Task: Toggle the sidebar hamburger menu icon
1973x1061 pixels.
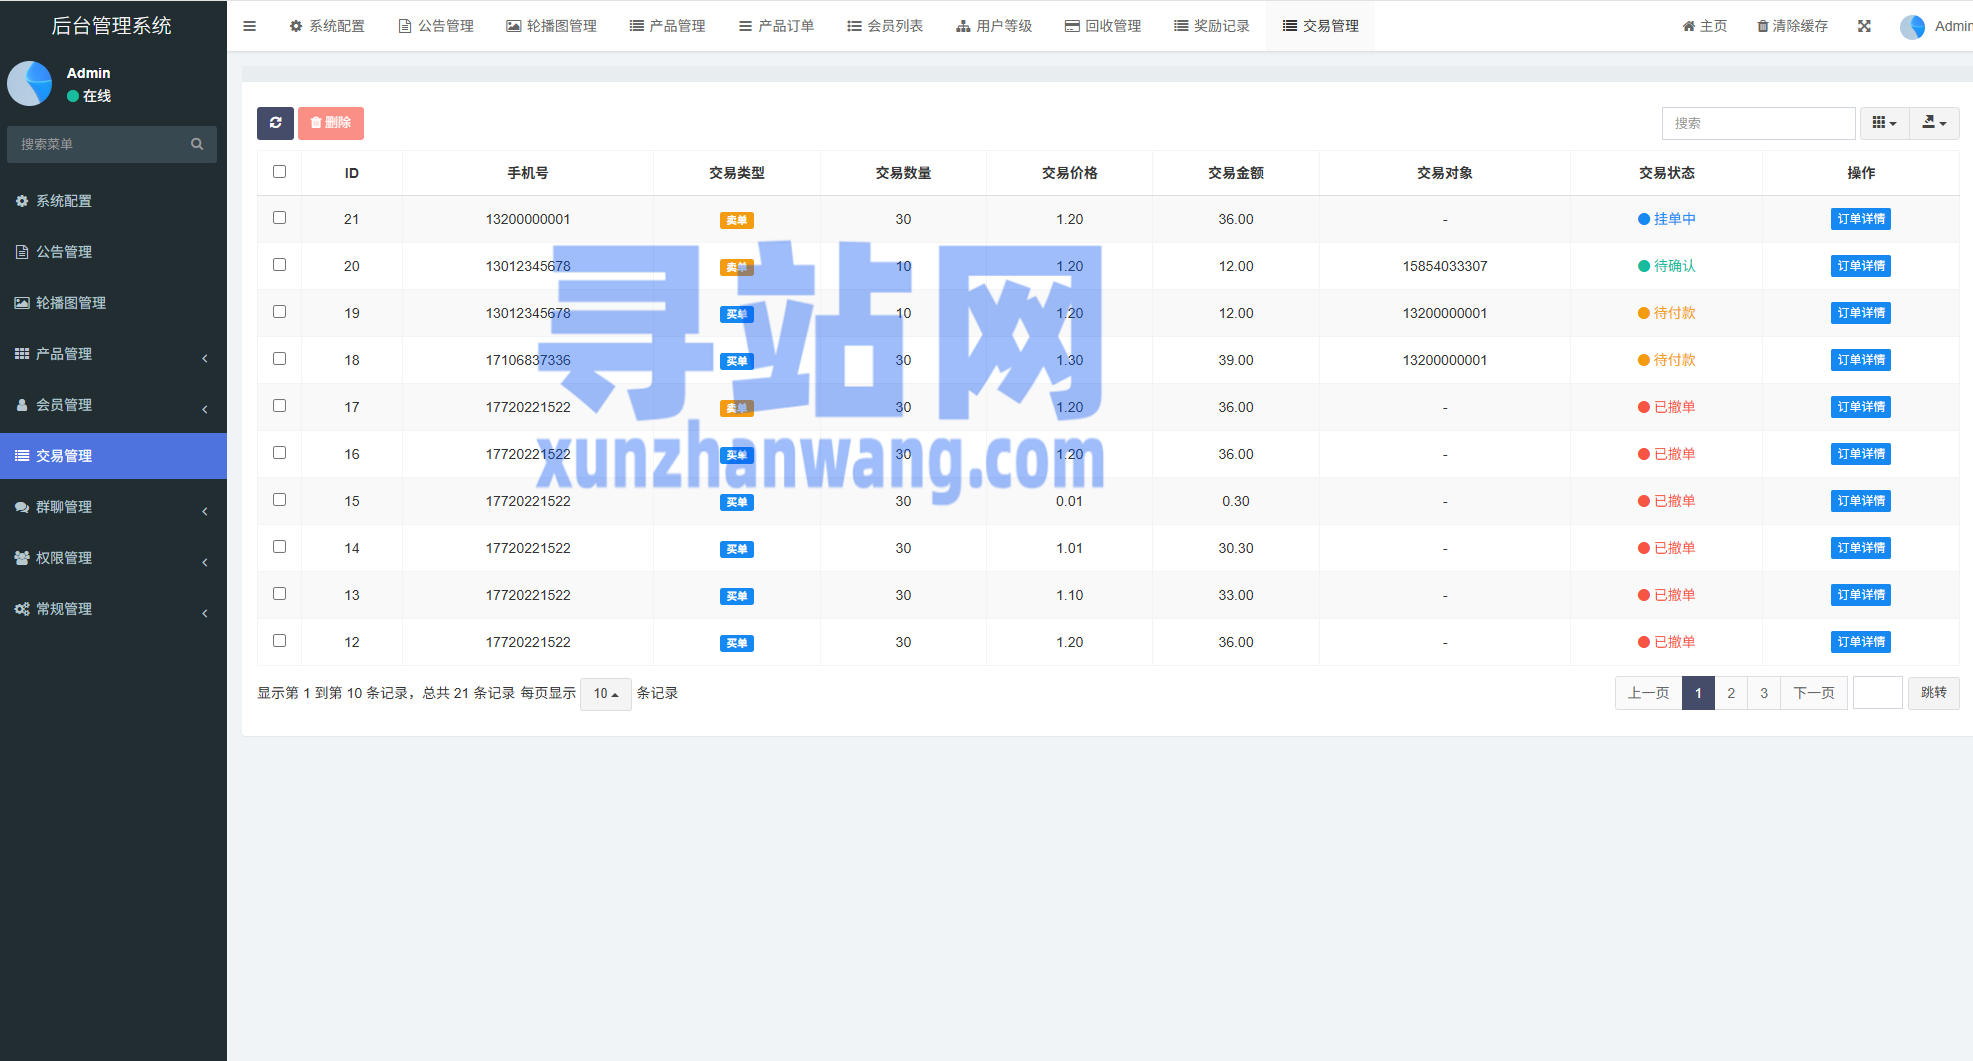Action: 250,26
